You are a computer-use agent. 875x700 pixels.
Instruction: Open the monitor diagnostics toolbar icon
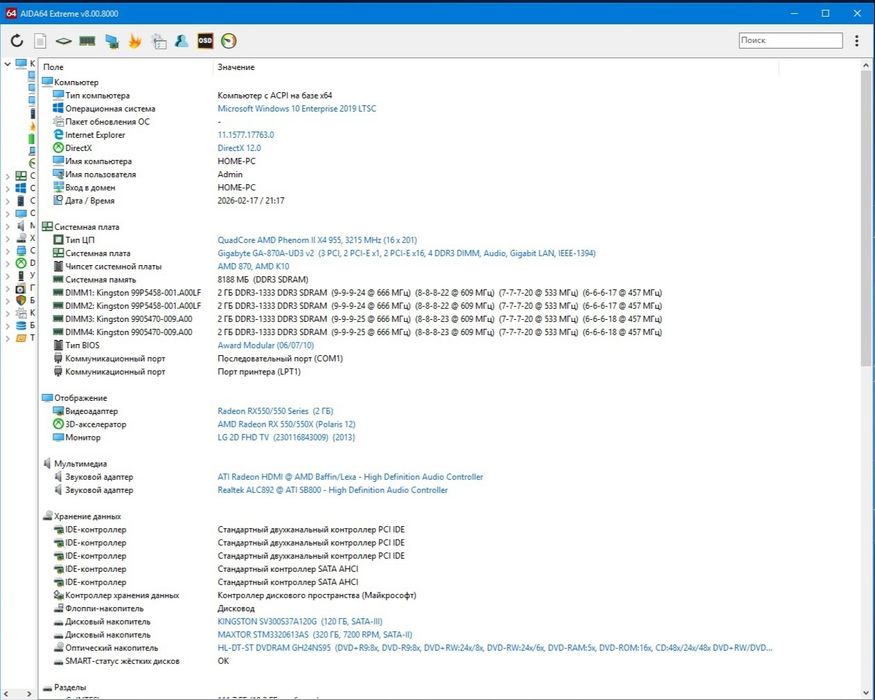[x=112, y=41]
